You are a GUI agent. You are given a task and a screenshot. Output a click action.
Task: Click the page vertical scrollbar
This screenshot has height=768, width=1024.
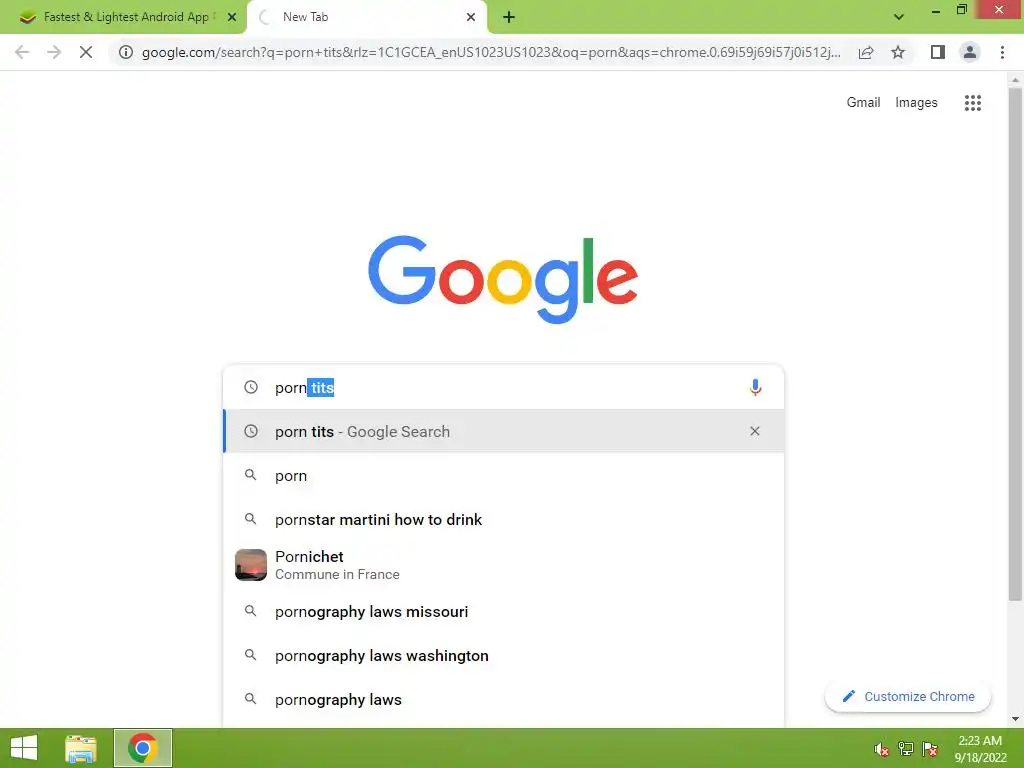coord(1015,345)
